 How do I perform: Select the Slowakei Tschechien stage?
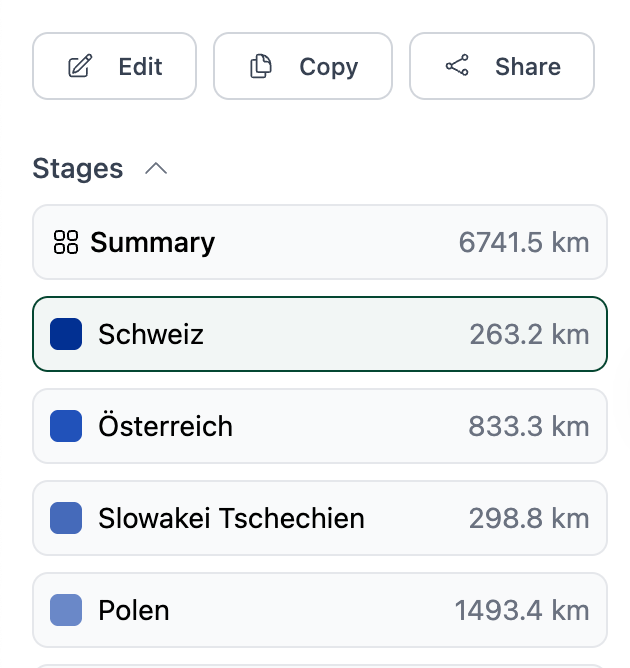[x=320, y=518]
